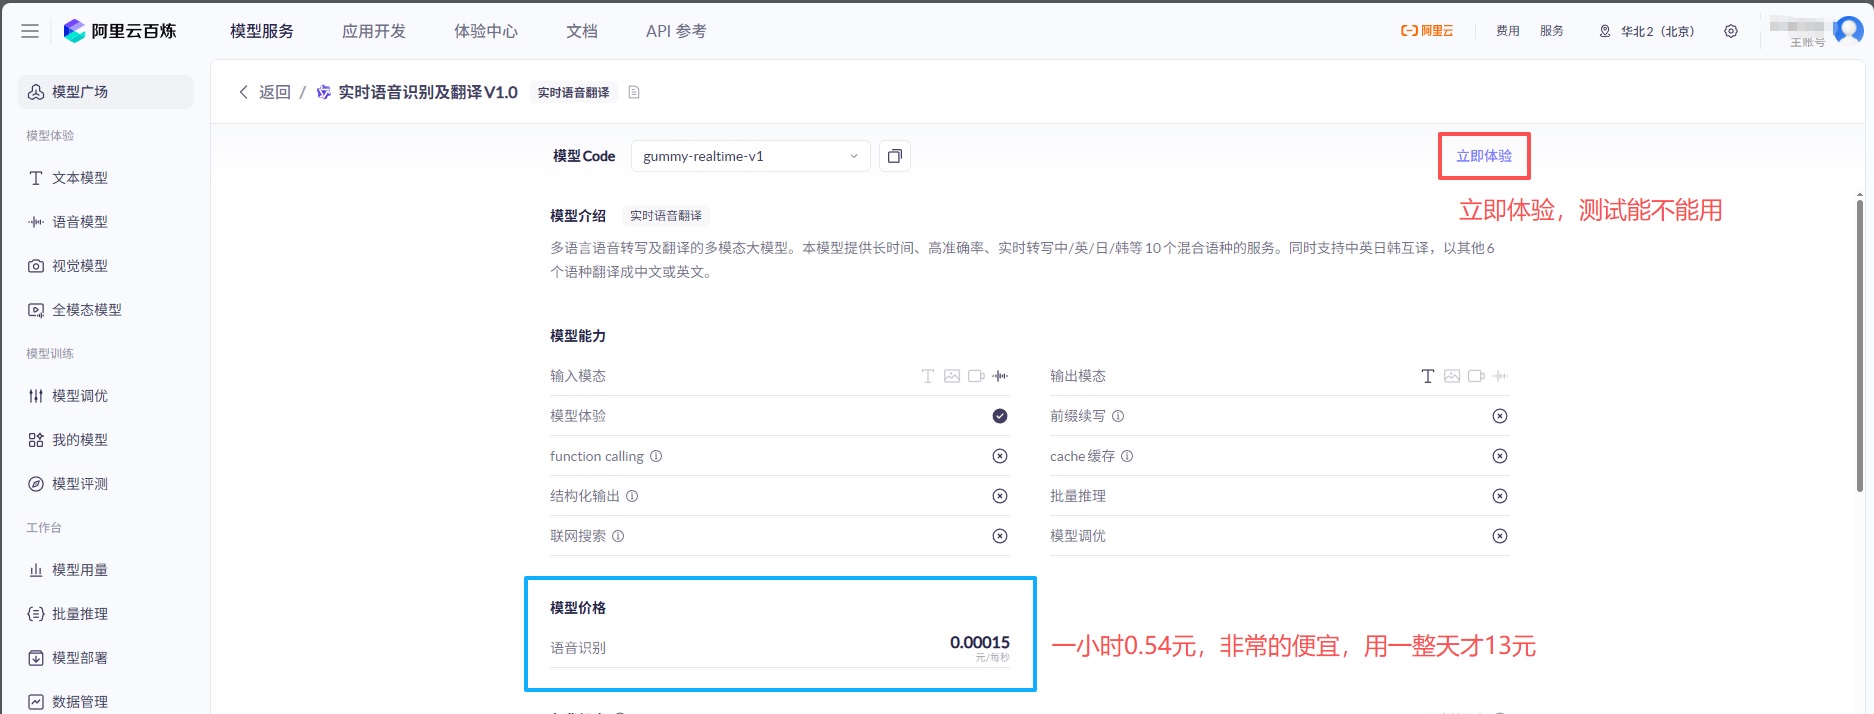Click info icon next to function calling
The width and height of the screenshot is (1874, 714).
click(656, 456)
